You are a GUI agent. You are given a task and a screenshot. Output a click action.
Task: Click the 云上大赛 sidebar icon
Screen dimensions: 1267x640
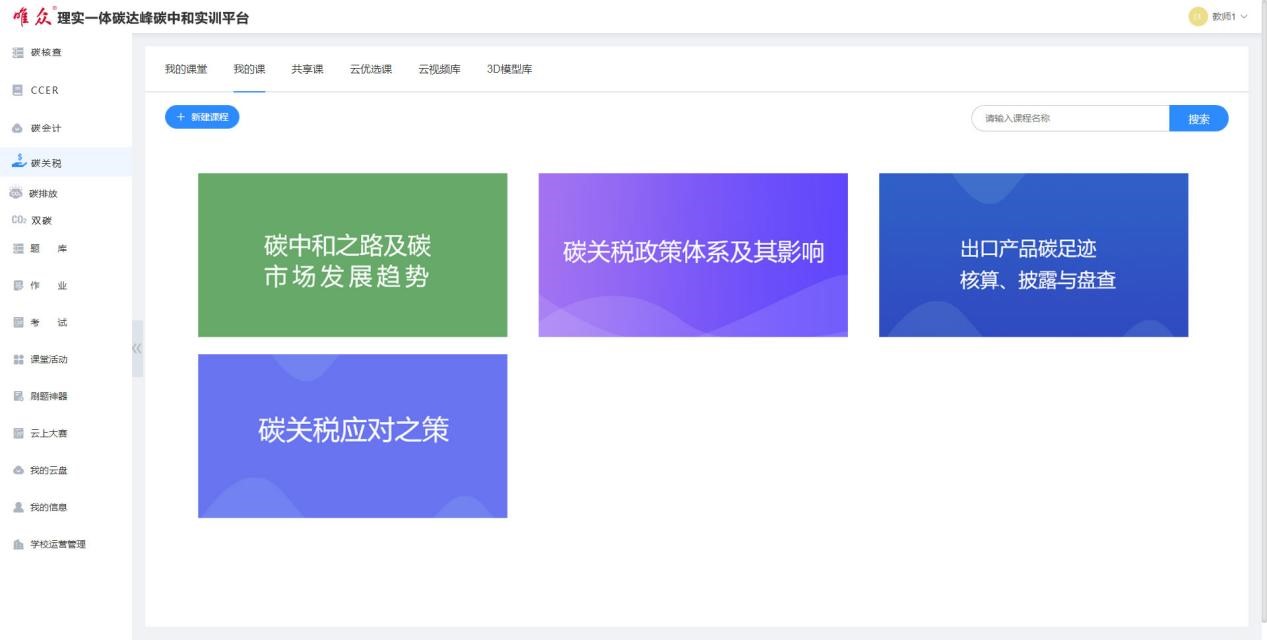17,433
